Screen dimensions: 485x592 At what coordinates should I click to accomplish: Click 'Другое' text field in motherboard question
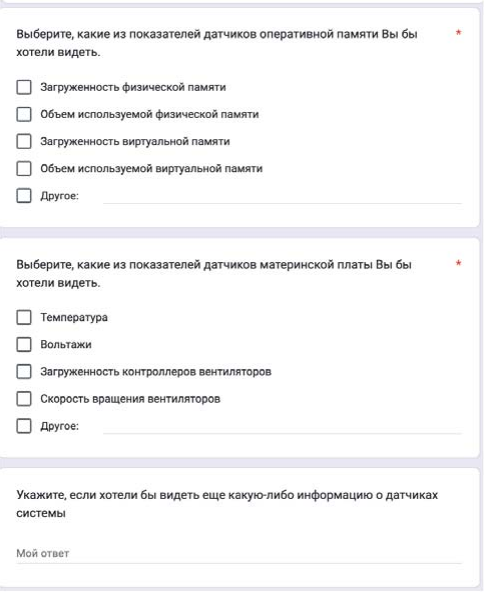[x=282, y=427]
